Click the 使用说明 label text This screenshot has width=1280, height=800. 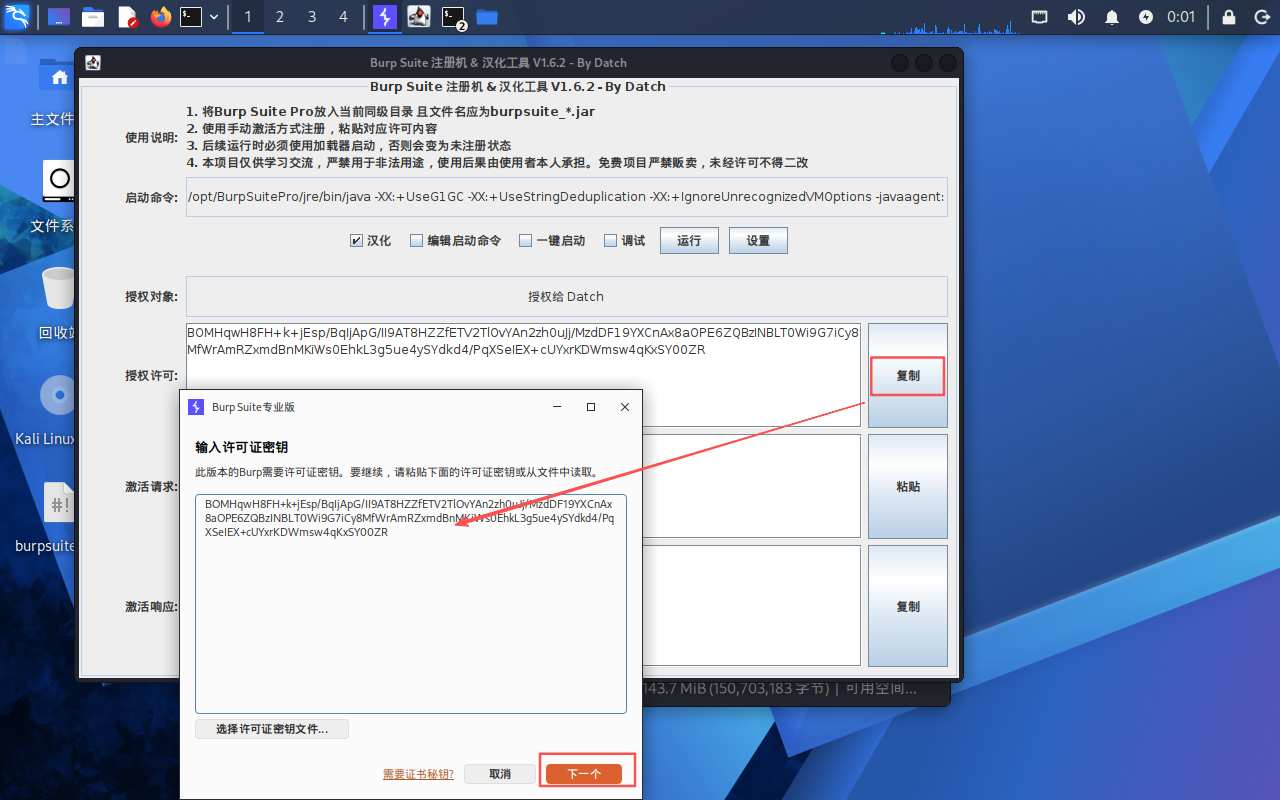click(x=151, y=137)
